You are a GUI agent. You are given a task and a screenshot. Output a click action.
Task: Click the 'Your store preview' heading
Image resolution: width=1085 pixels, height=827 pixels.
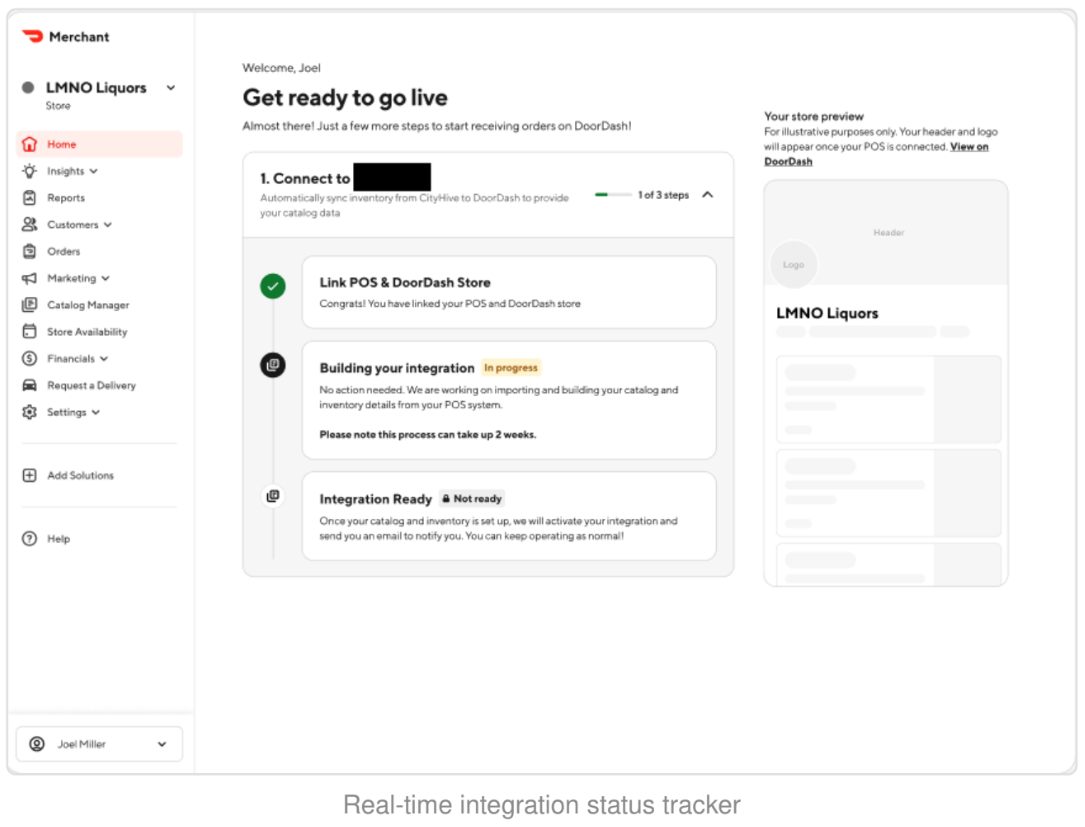(x=814, y=116)
